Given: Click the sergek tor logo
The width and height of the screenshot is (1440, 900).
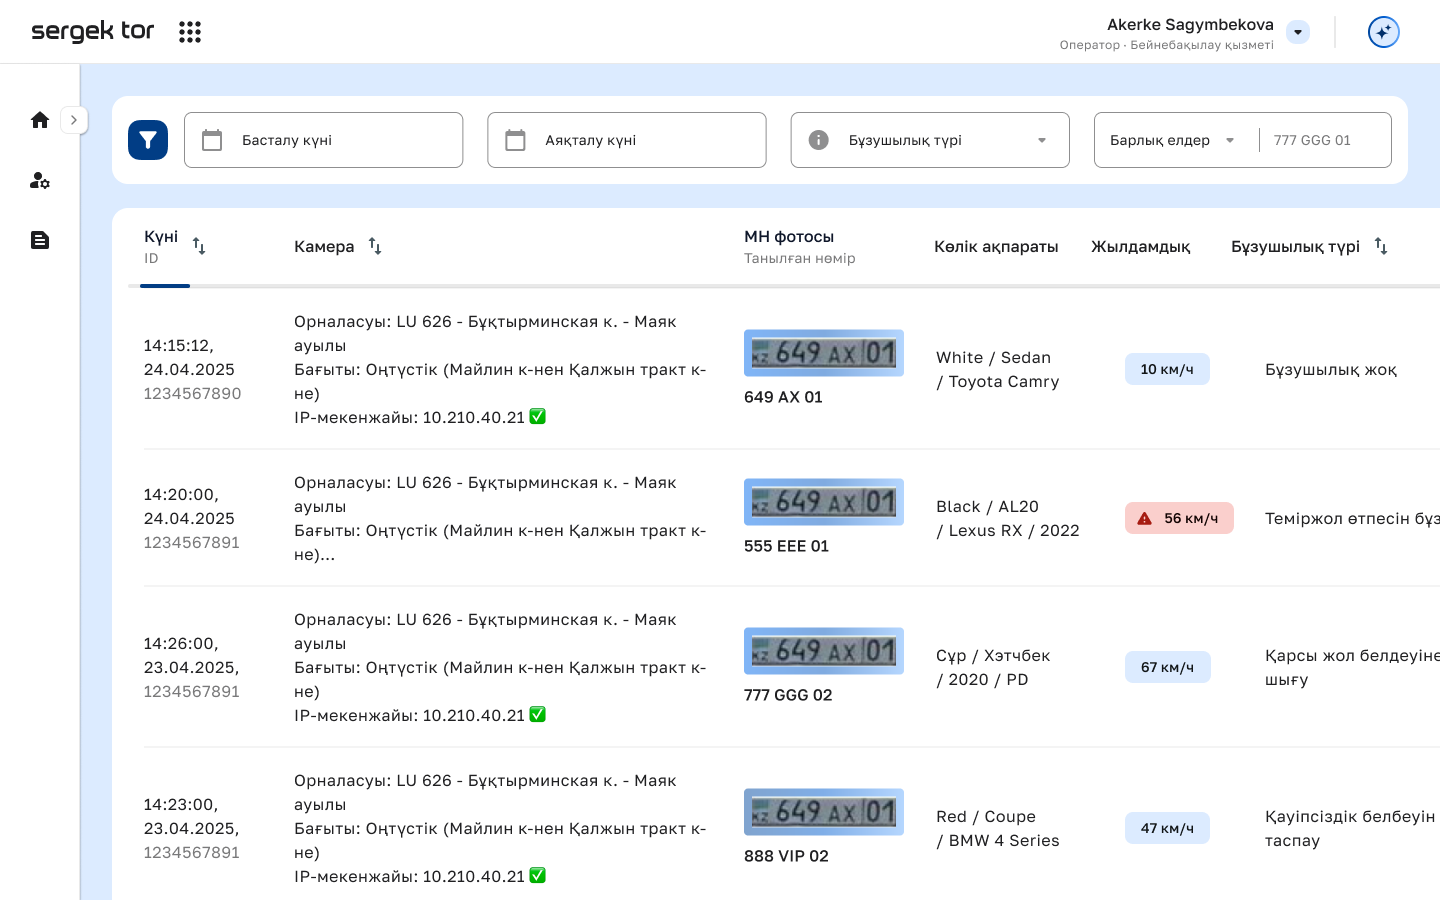Looking at the screenshot, I should 93,32.
